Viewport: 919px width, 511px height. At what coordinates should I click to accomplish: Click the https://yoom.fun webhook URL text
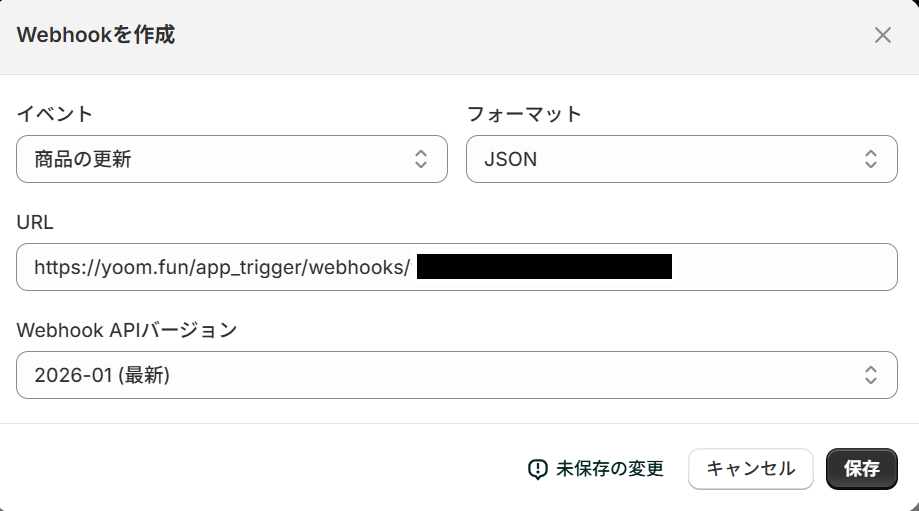coord(221,267)
